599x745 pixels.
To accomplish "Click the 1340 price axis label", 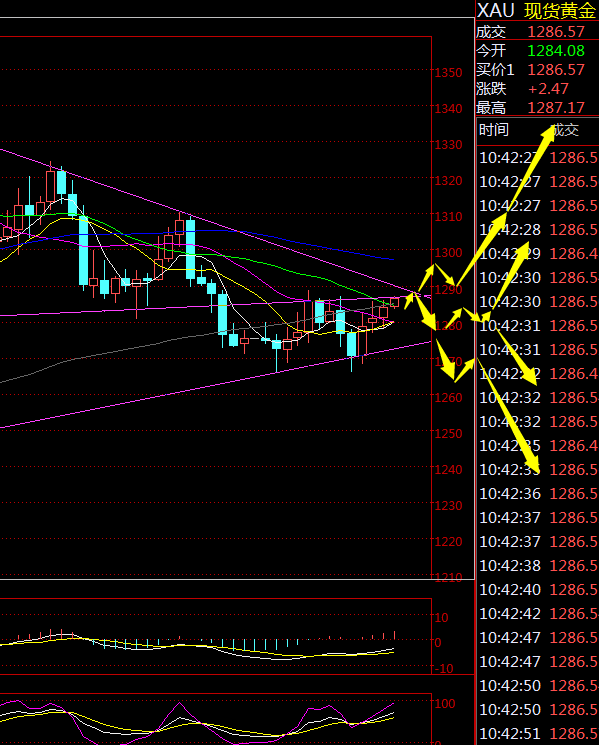I will [448, 109].
